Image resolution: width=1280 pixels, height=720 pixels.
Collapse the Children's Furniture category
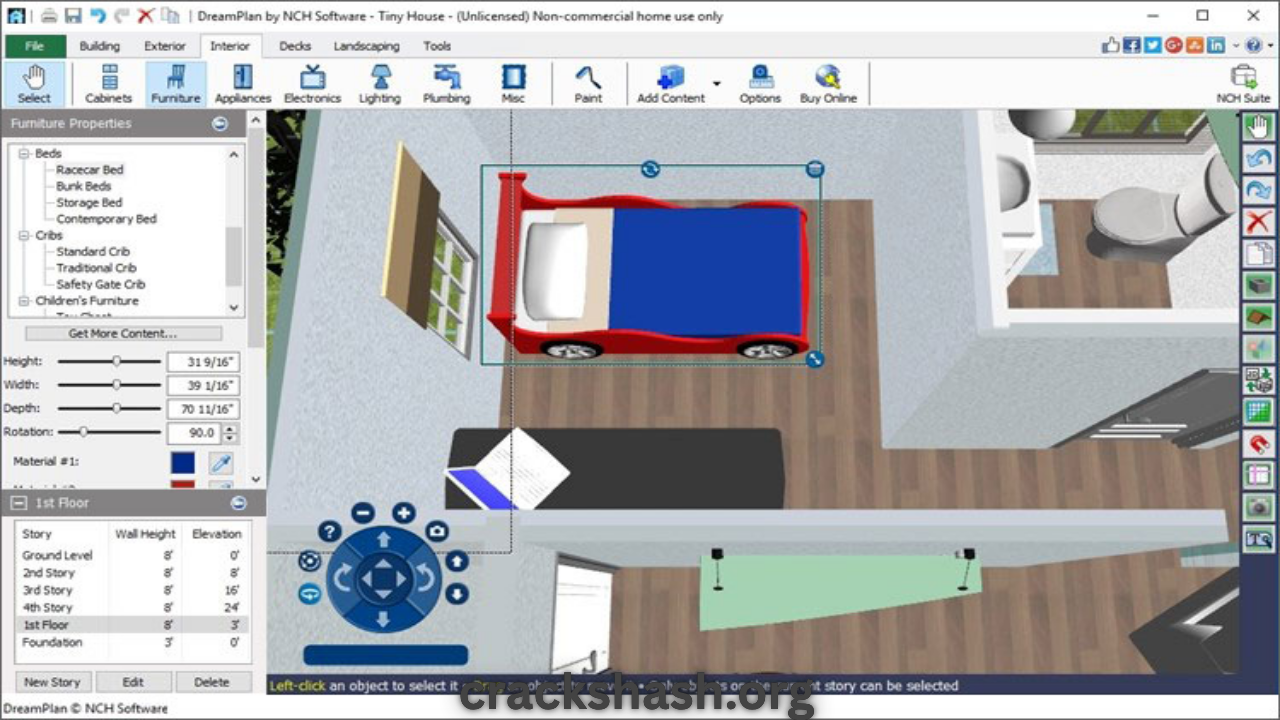(x=25, y=301)
